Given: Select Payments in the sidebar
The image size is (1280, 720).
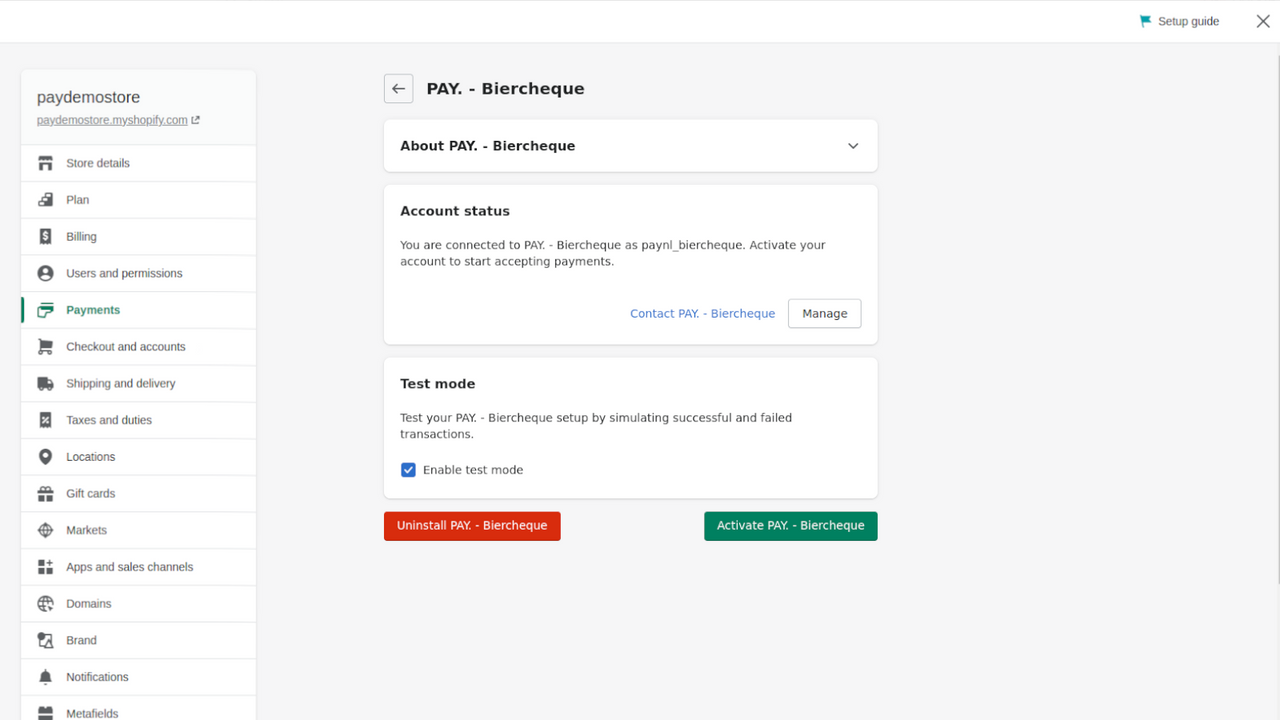Looking at the screenshot, I should point(138,310).
